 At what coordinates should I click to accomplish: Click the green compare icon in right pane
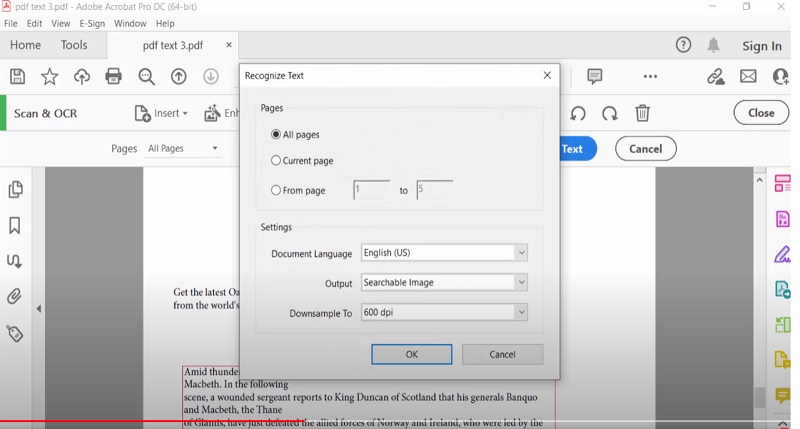pyautogui.click(x=782, y=324)
